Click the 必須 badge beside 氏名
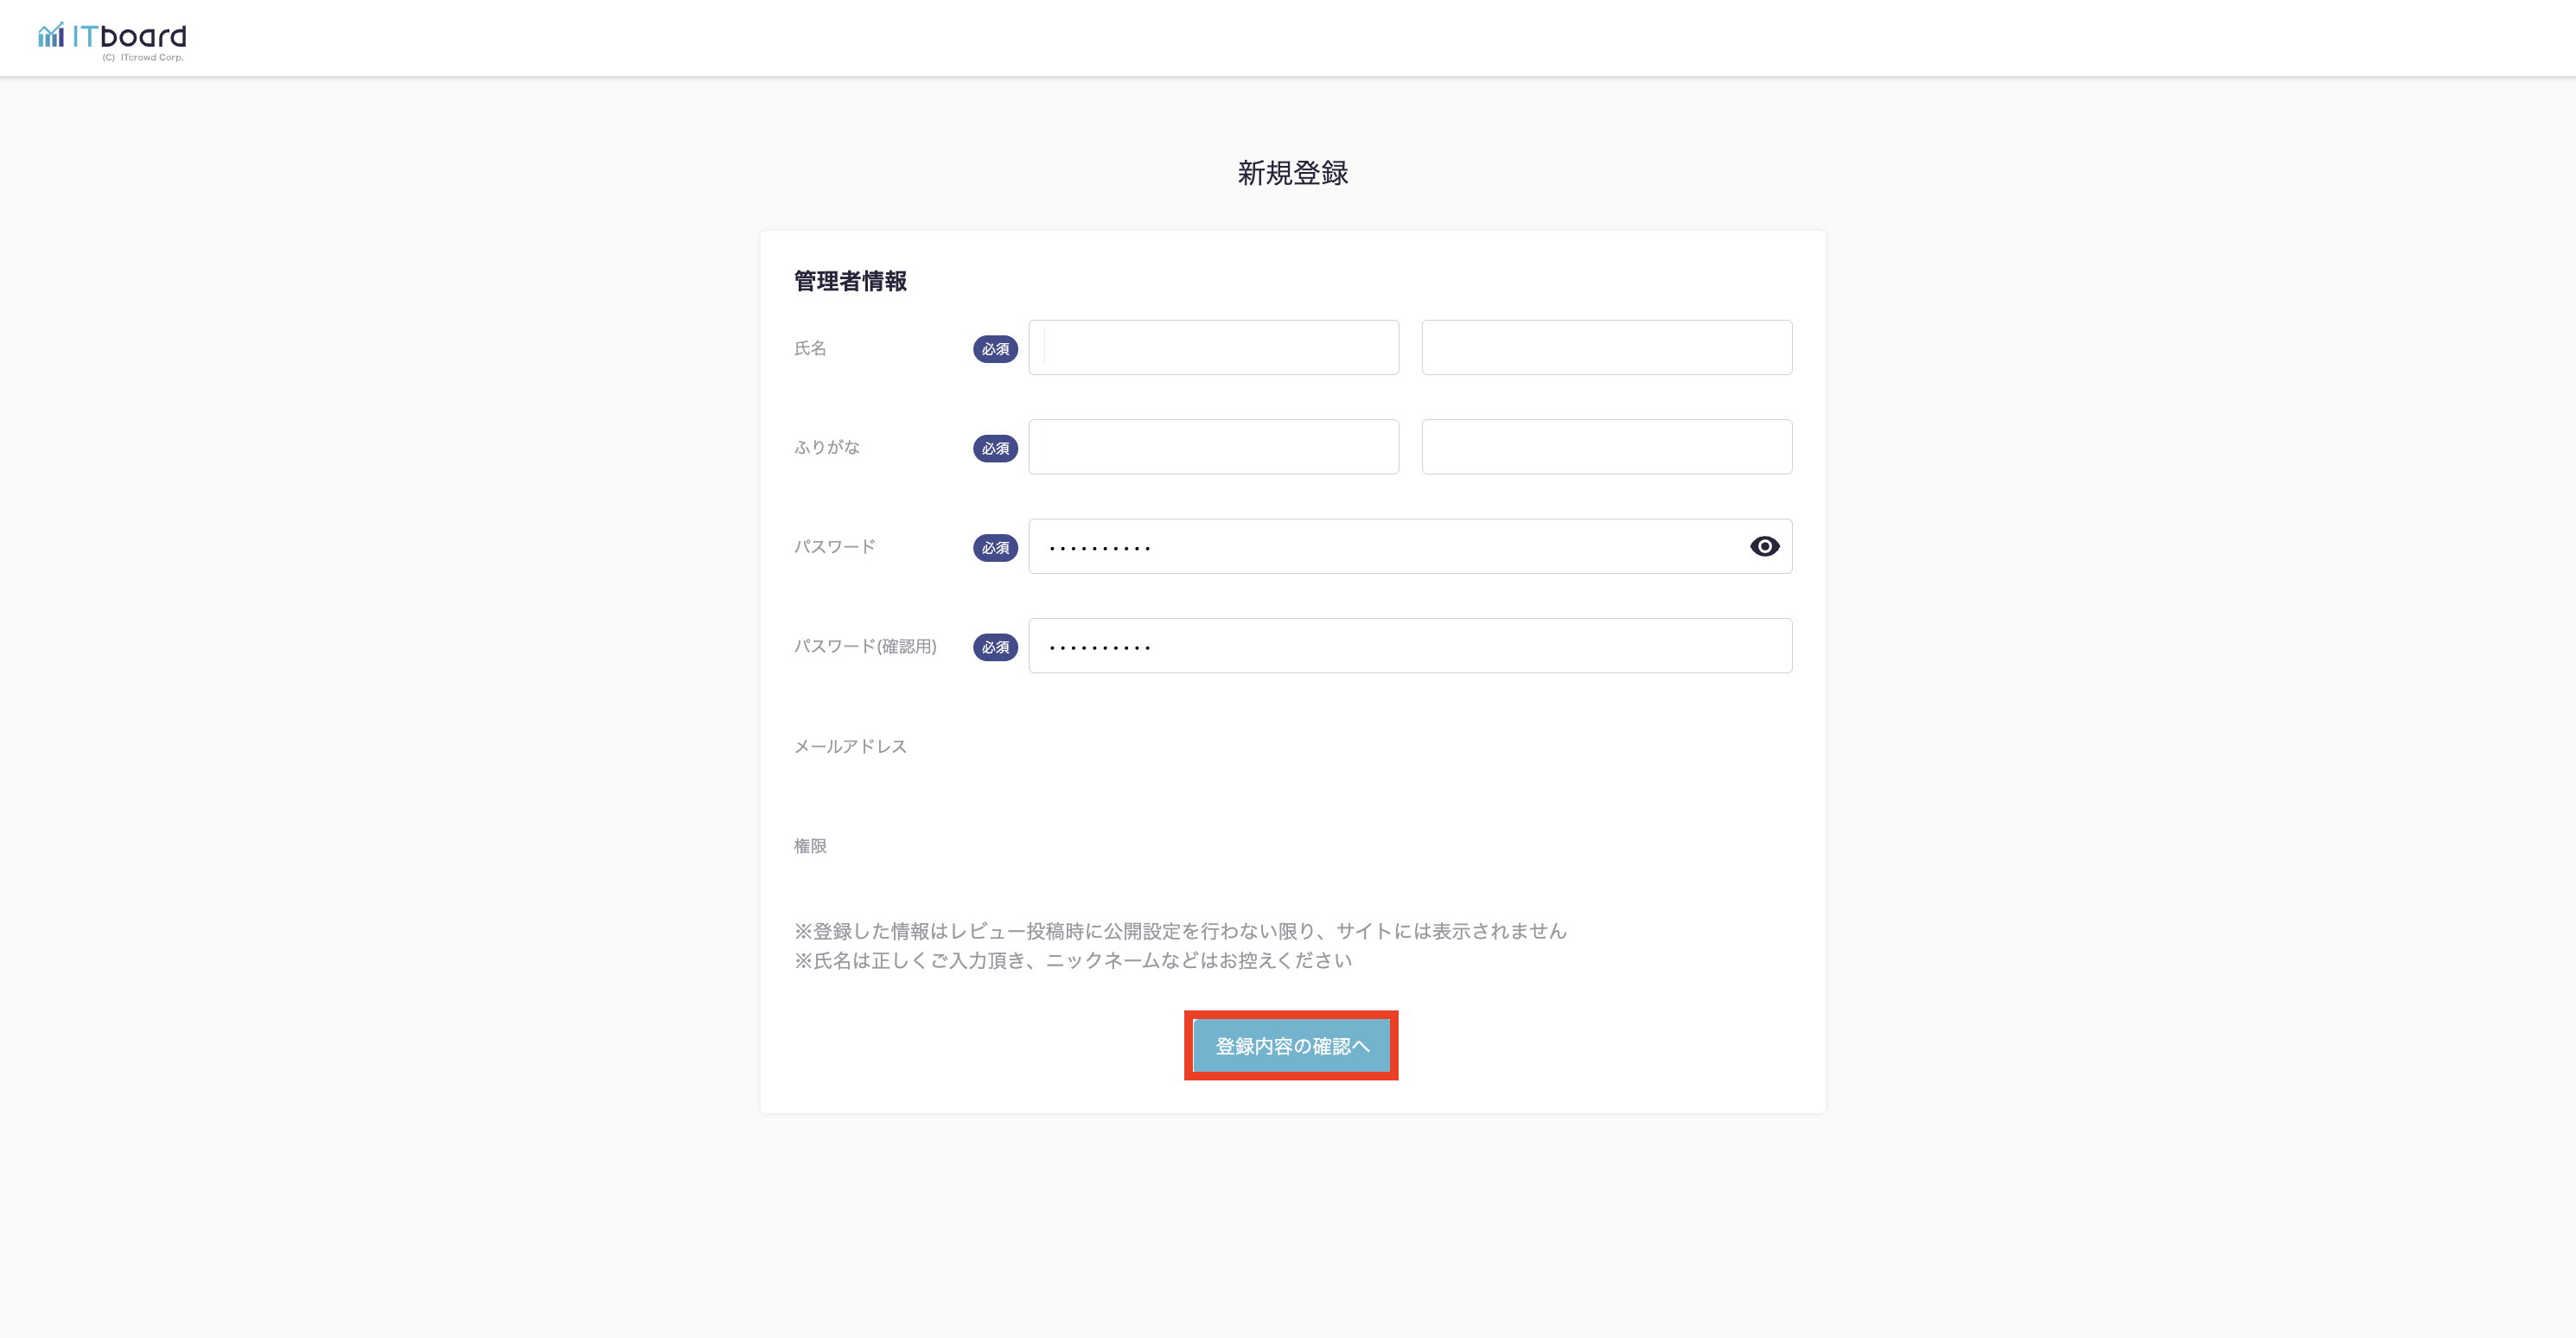The height and width of the screenshot is (1338, 2576). (994, 349)
